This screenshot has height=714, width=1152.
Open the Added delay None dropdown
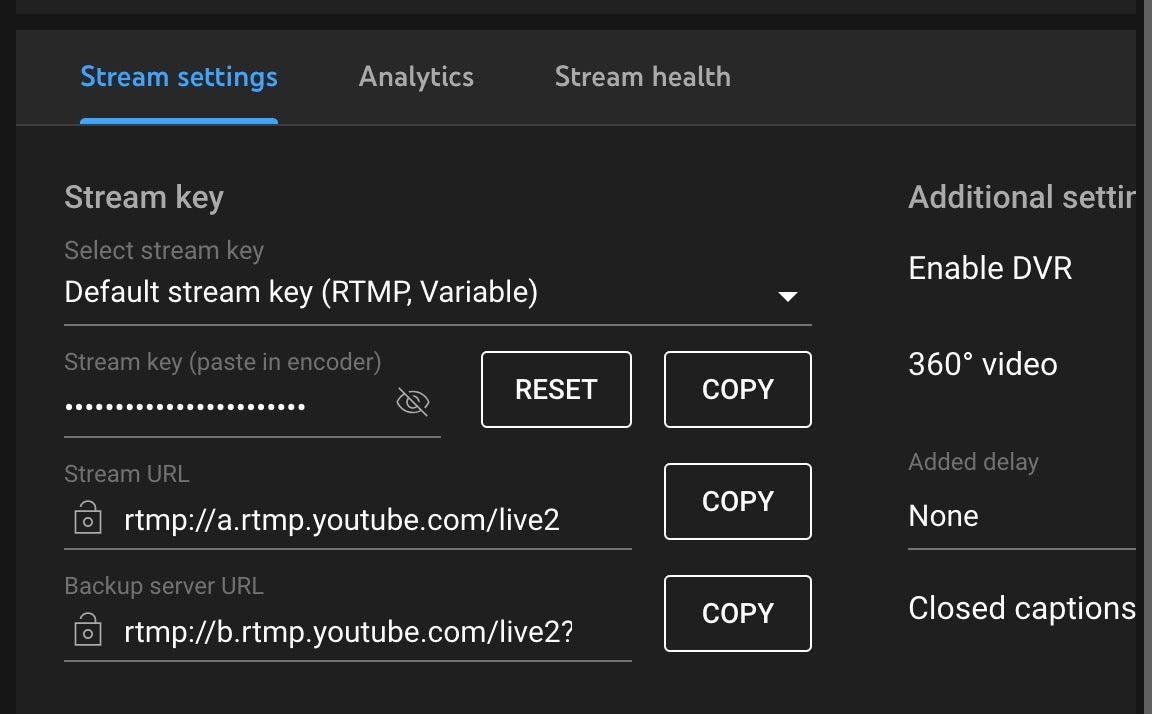1022,516
